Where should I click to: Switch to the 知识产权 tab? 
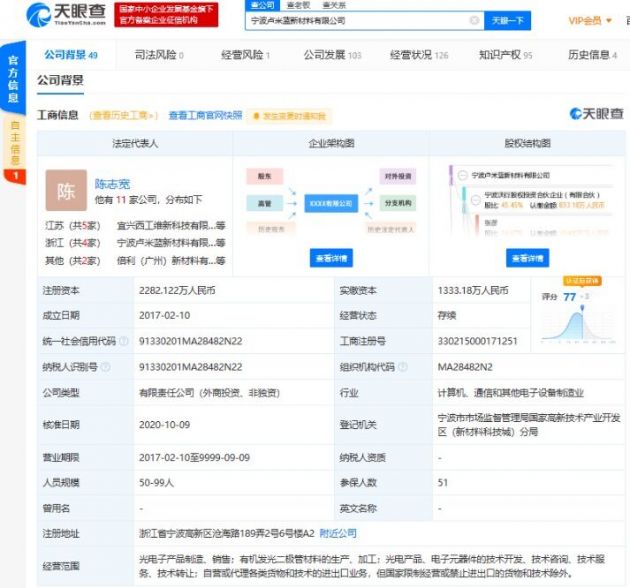coord(505,55)
